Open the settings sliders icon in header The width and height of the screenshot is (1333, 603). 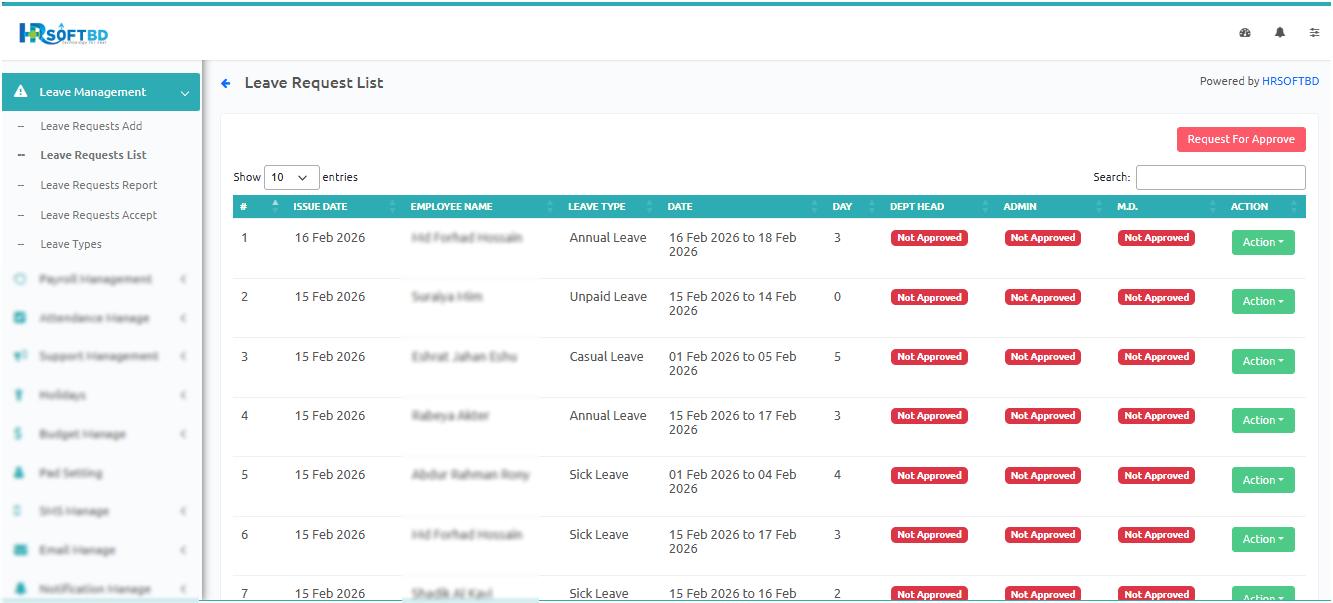click(1315, 33)
